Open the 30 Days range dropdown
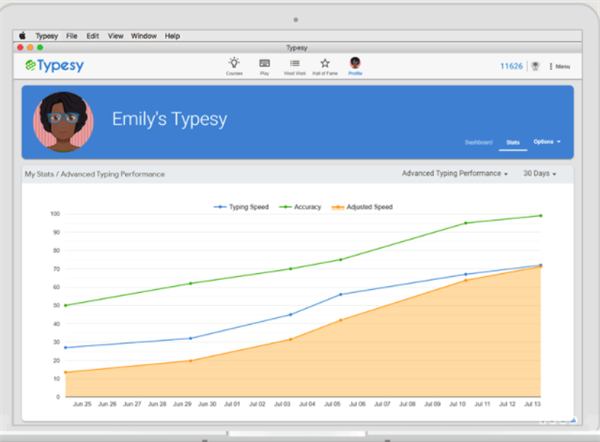This screenshot has height=442, width=600. pos(540,173)
